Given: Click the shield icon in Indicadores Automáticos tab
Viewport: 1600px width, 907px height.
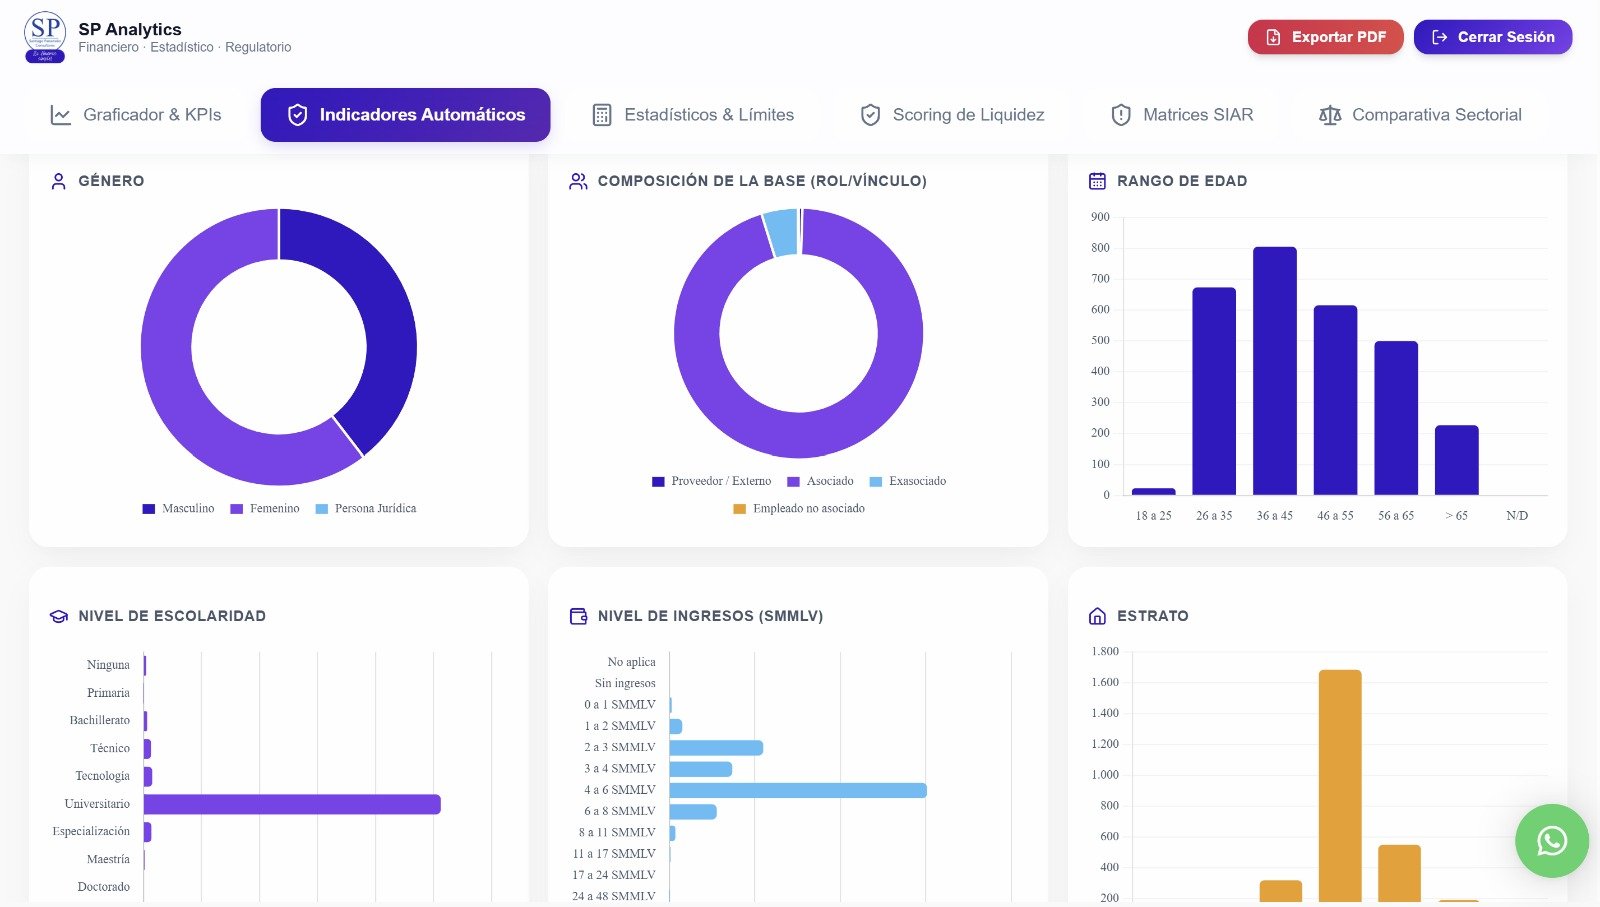Looking at the screenshot, I should (297, 115).
